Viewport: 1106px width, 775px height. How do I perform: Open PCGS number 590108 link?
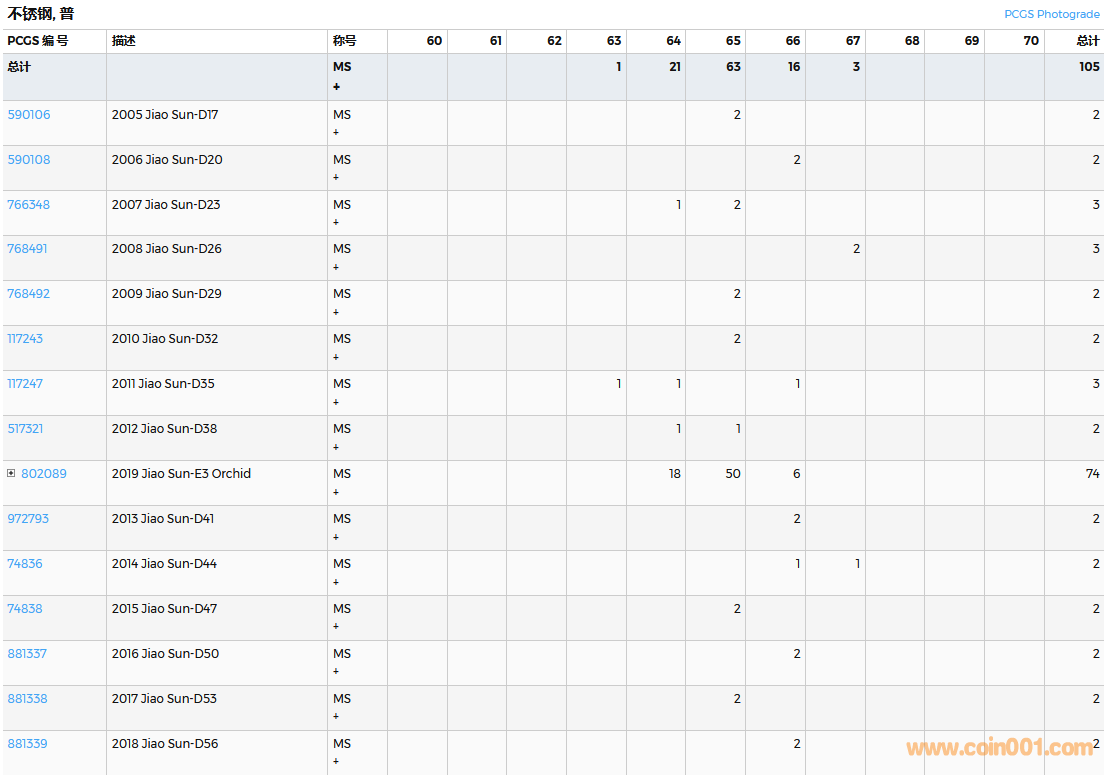point(29,160)
